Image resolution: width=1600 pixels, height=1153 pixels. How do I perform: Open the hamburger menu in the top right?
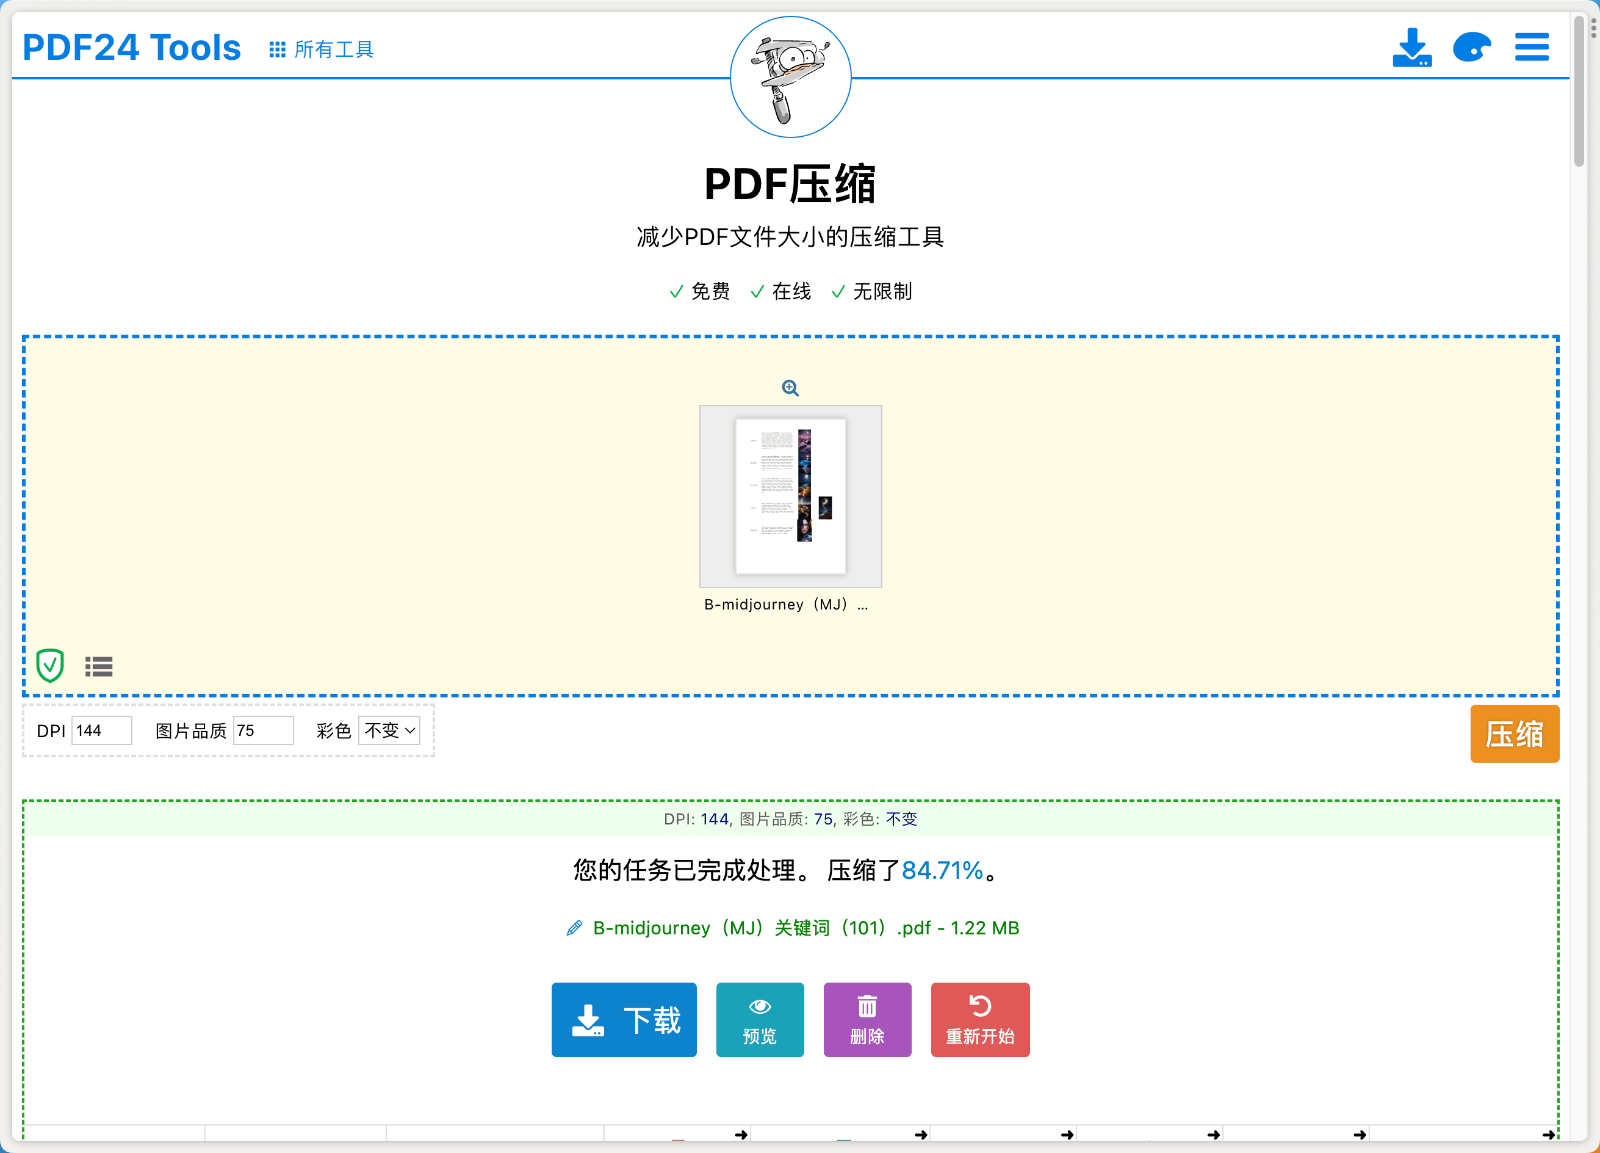(1531, 46)
